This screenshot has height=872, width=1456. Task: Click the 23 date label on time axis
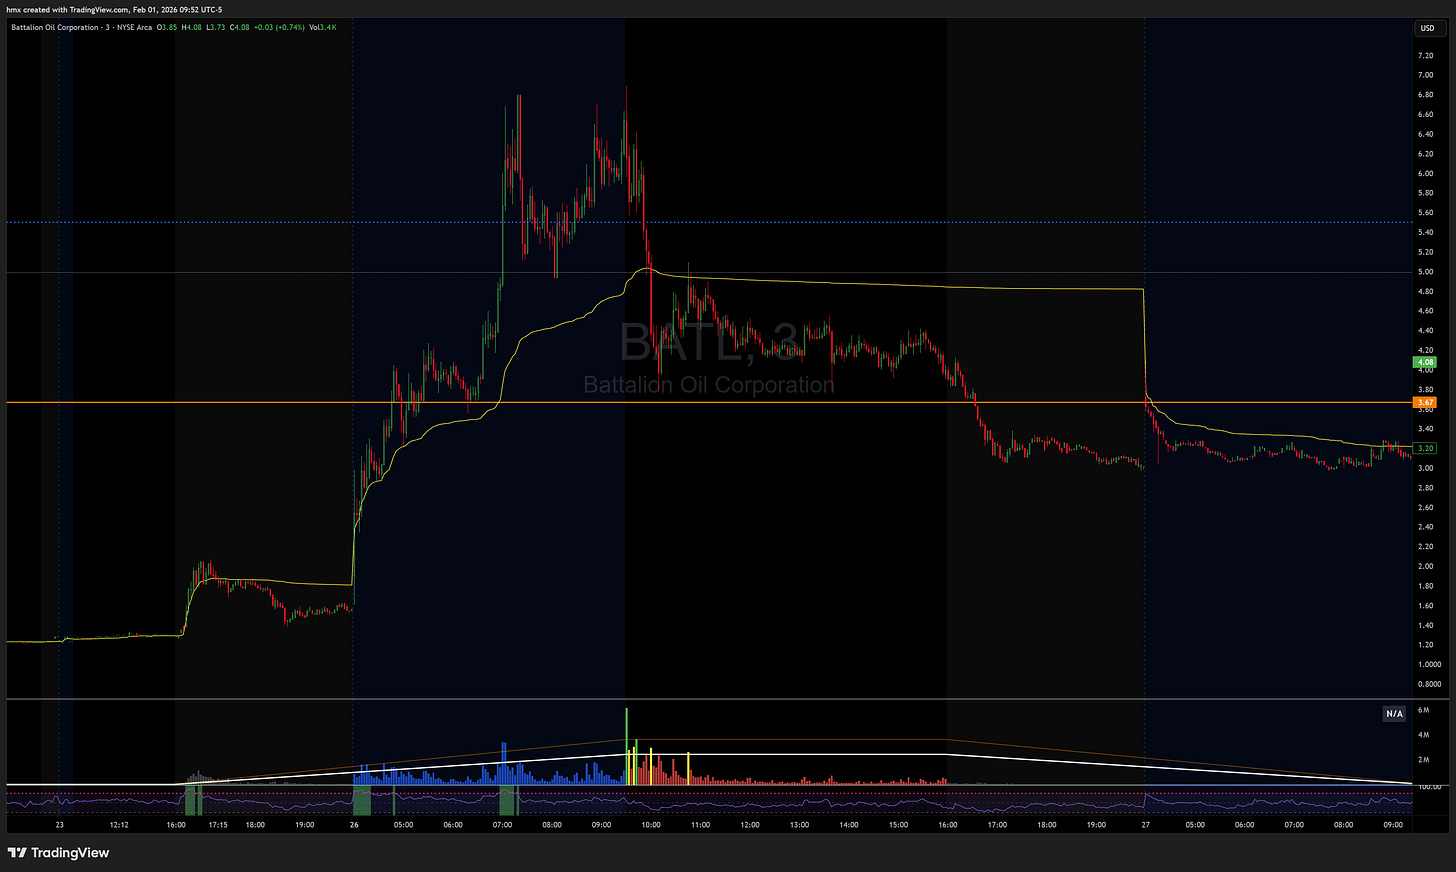coord(60,825)
